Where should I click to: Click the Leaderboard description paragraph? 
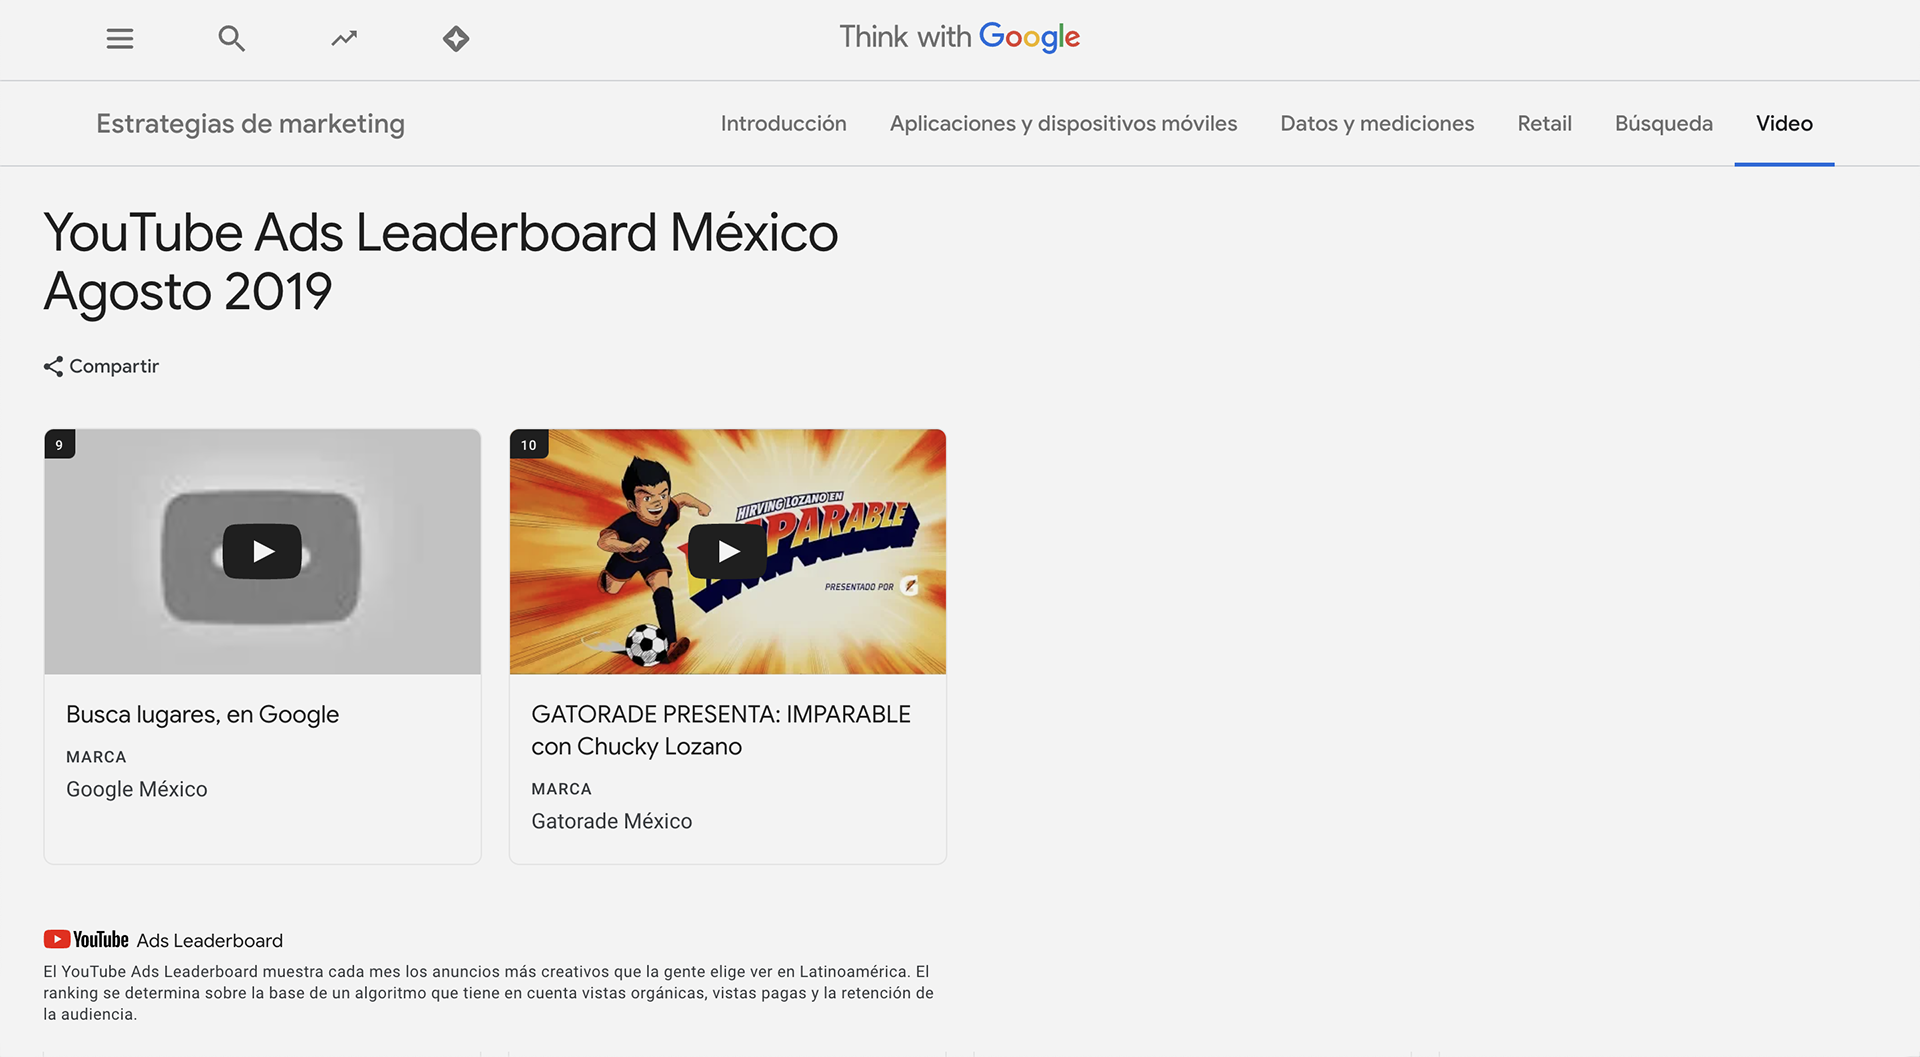(488, 993)
